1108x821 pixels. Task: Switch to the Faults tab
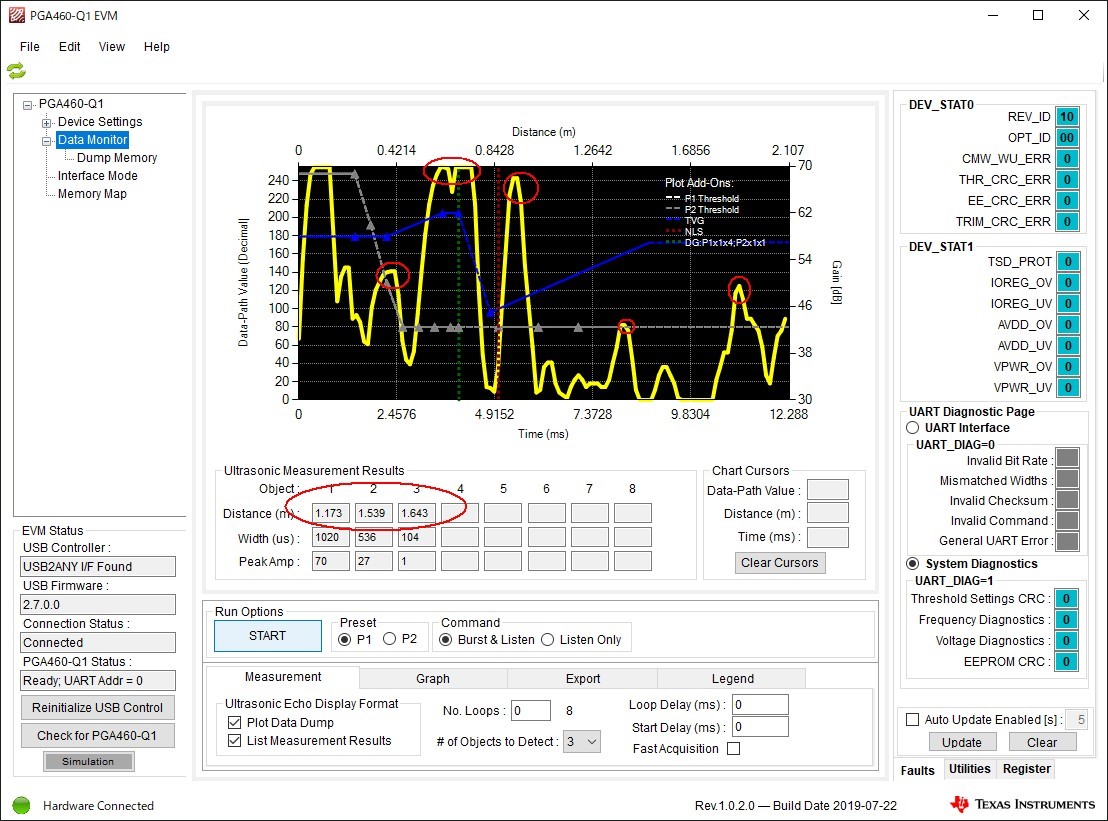[917, 770]
